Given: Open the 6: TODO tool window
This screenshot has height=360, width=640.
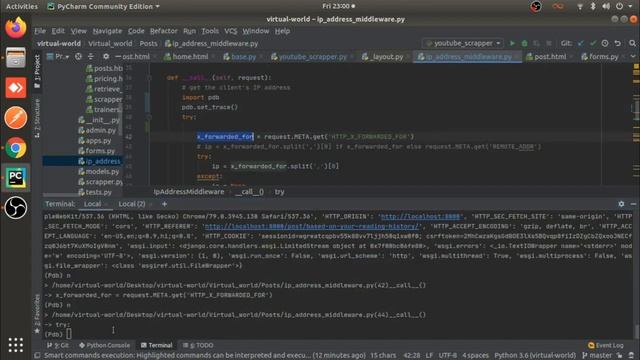Looking at the screenshot, I should [198, 345].
